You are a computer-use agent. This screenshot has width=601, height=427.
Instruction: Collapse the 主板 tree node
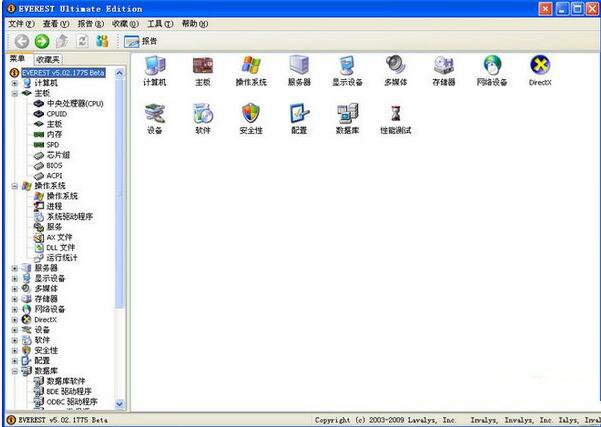15,94
